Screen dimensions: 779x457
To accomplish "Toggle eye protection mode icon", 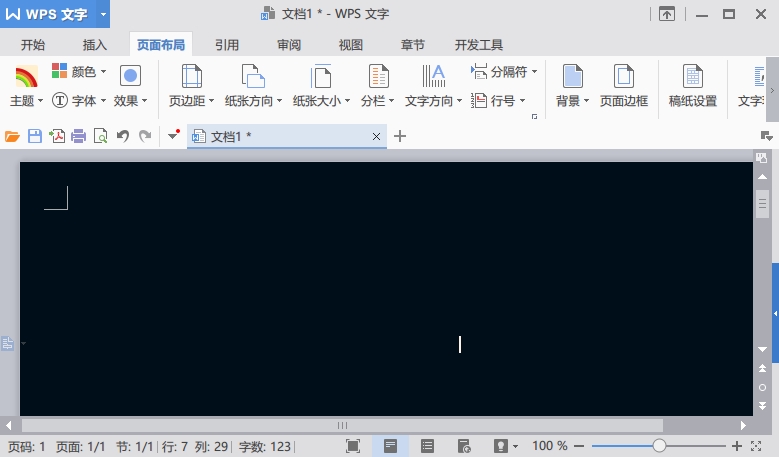I will (501, 446).
